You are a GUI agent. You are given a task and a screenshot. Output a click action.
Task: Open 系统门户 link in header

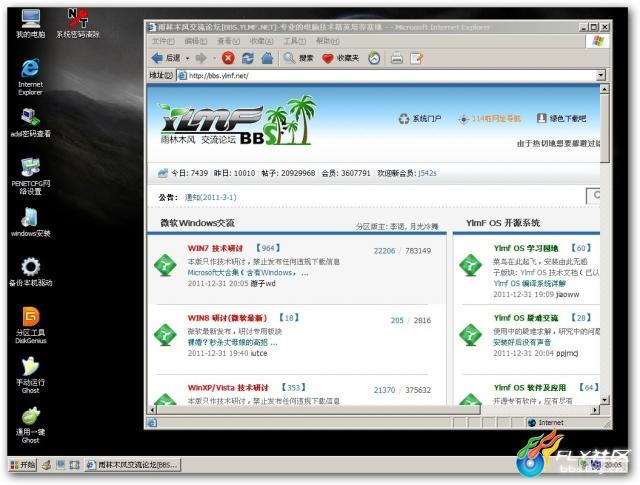[420, 119]
